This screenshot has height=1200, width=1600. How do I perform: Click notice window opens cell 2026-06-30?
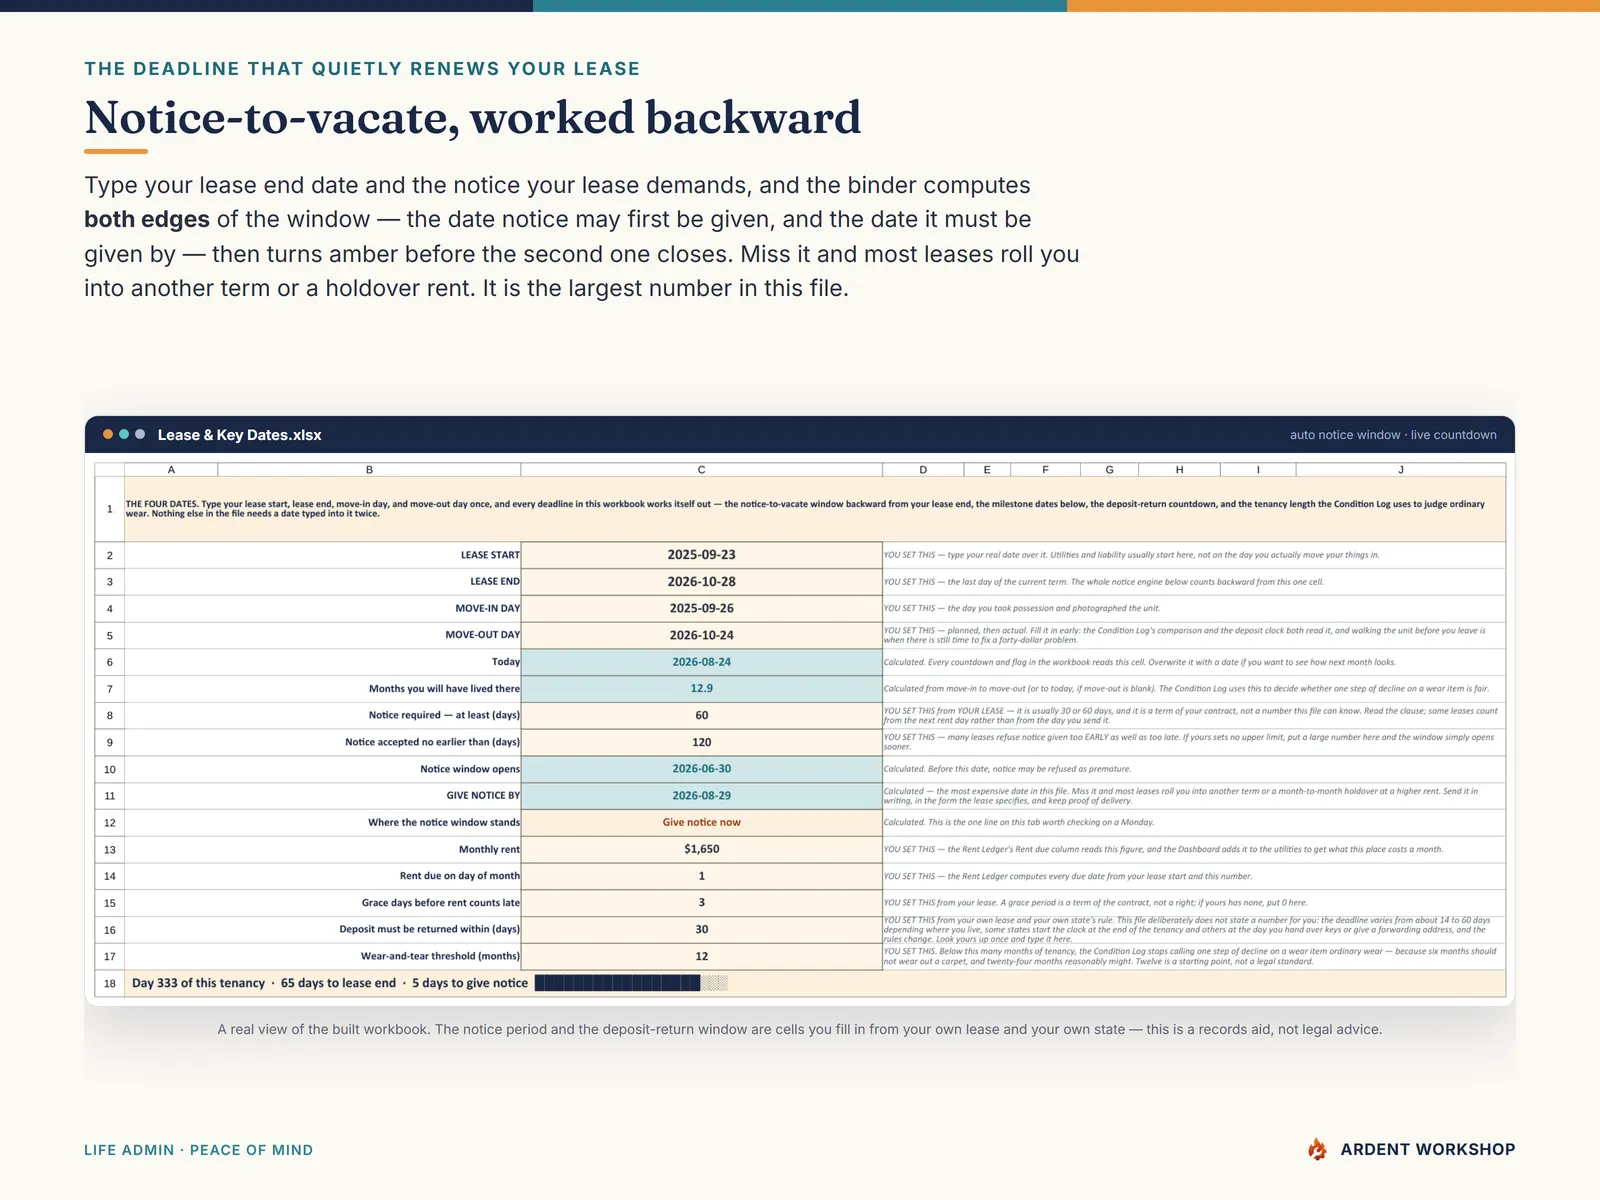tap(701, 769)
